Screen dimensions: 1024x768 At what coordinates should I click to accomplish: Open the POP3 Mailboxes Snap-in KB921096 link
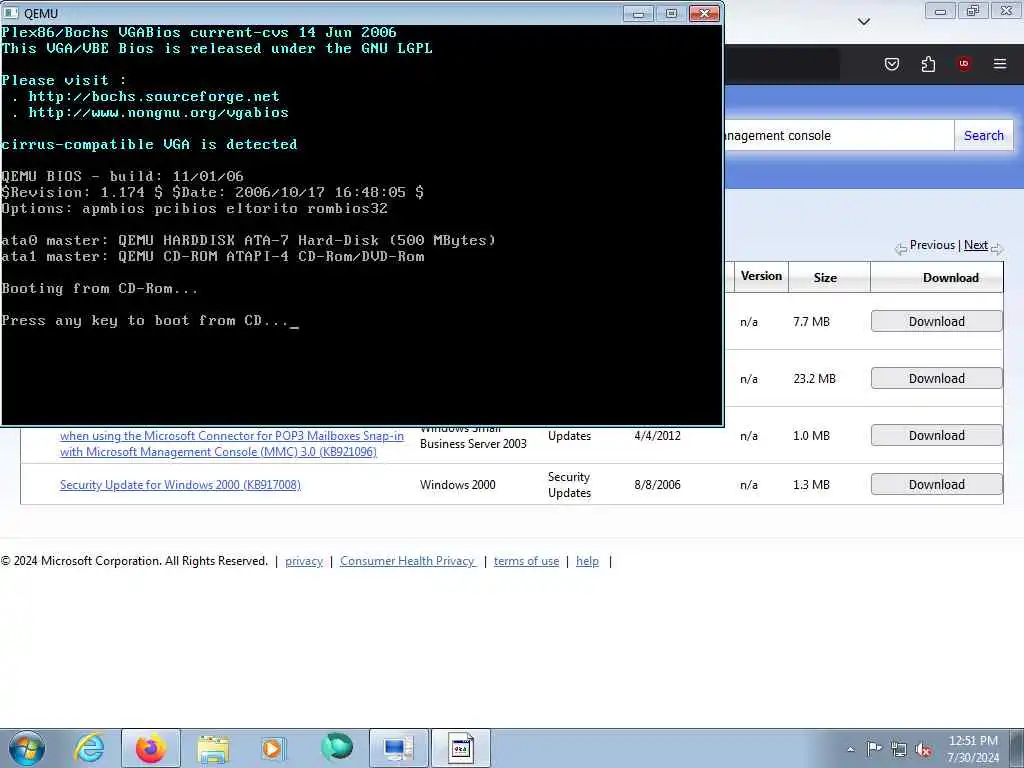232,443
